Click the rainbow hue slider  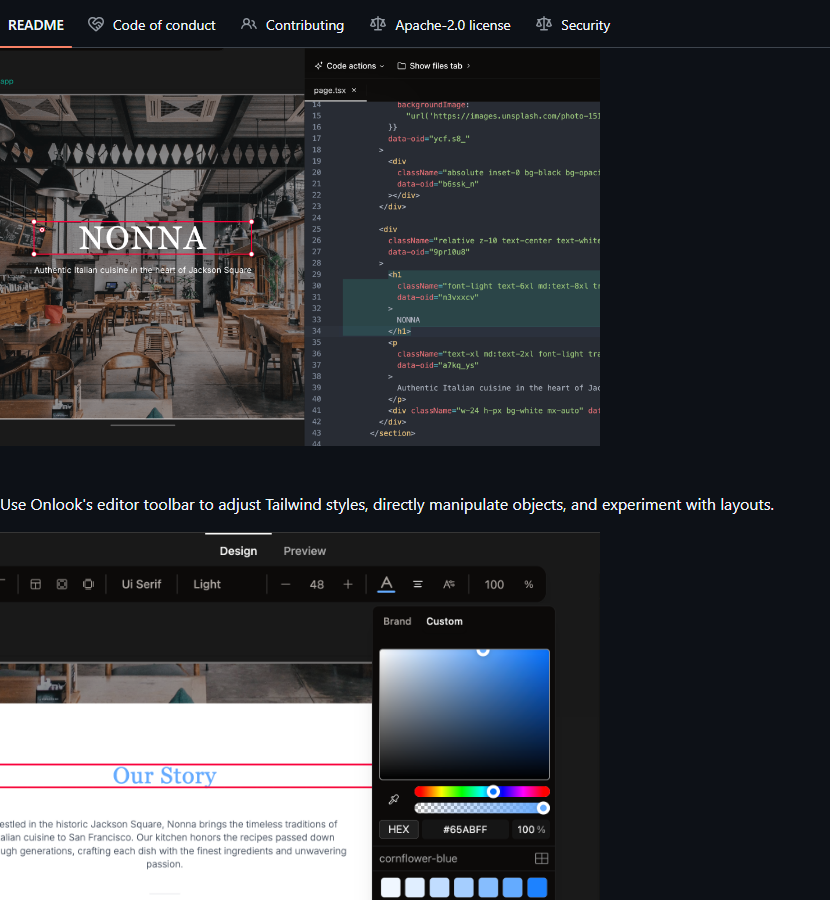(x=482, y=792)
